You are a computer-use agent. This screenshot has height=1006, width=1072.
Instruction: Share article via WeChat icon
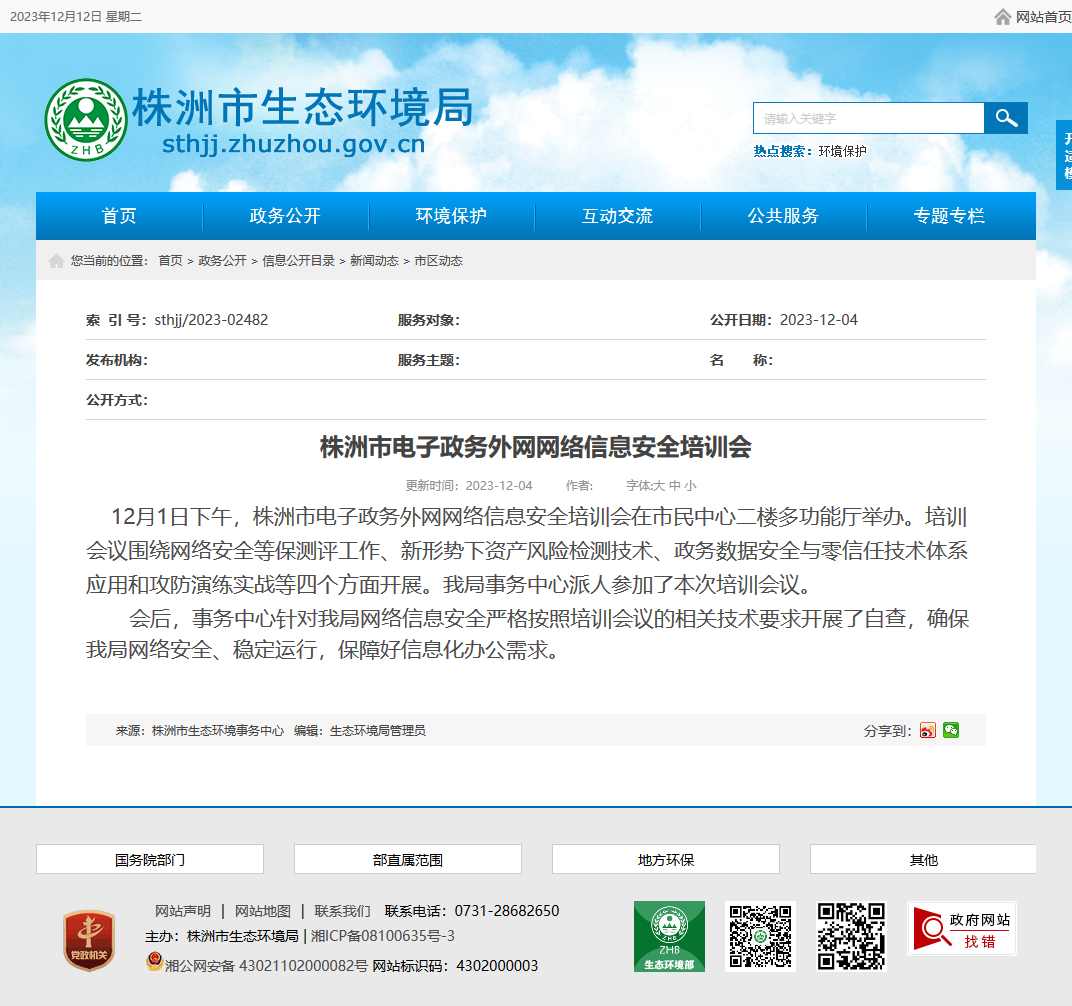(951, 730)
